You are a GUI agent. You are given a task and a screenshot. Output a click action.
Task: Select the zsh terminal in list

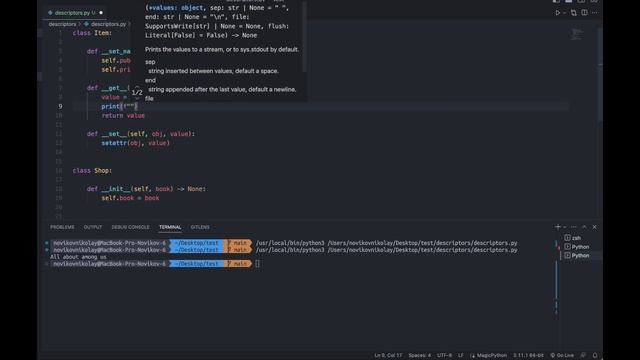point(577,238)
